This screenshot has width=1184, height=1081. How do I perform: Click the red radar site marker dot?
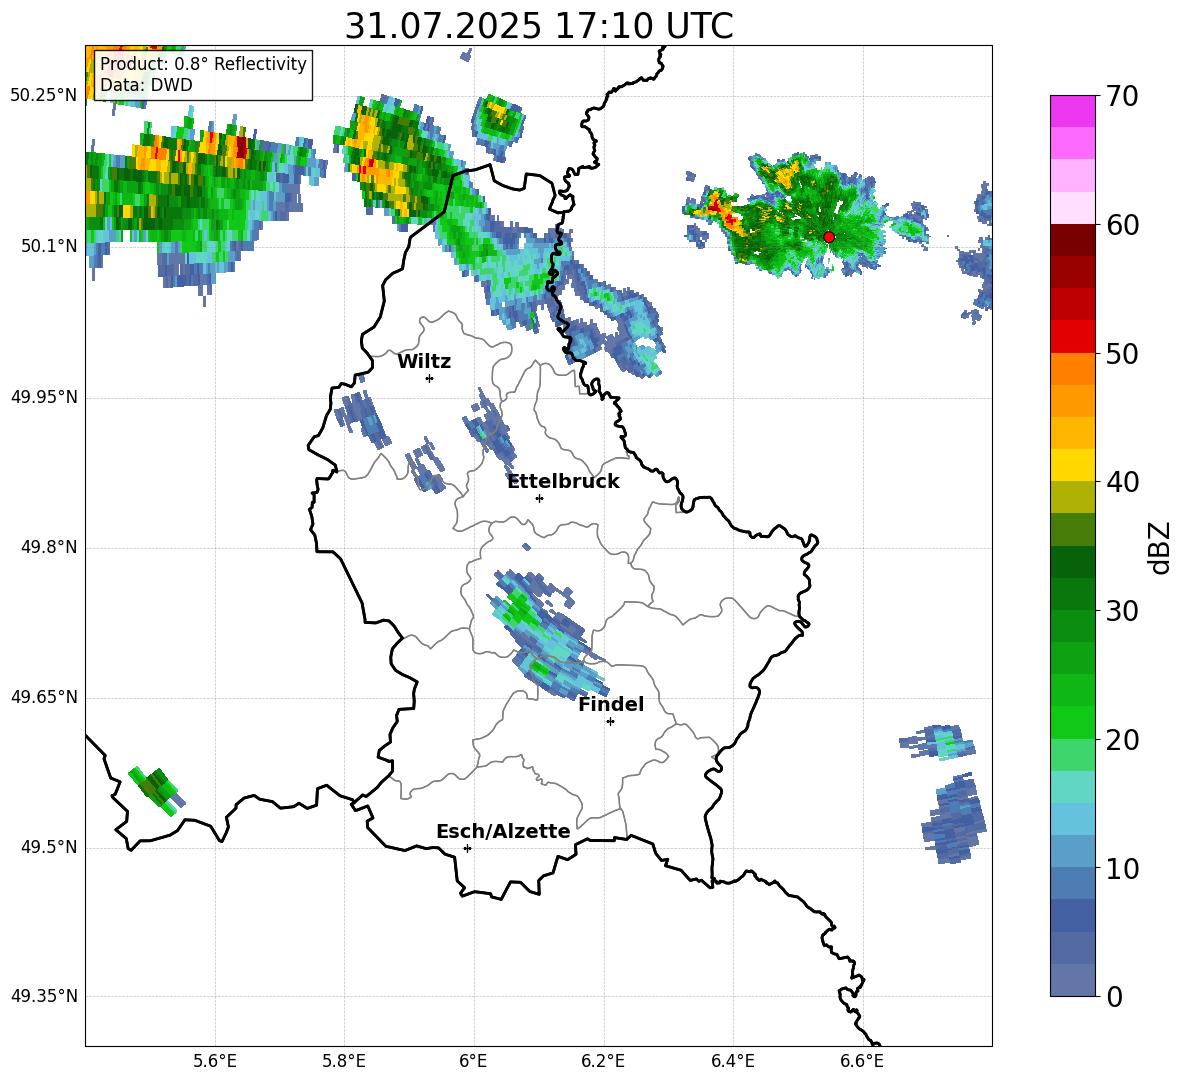pos(828,237)
